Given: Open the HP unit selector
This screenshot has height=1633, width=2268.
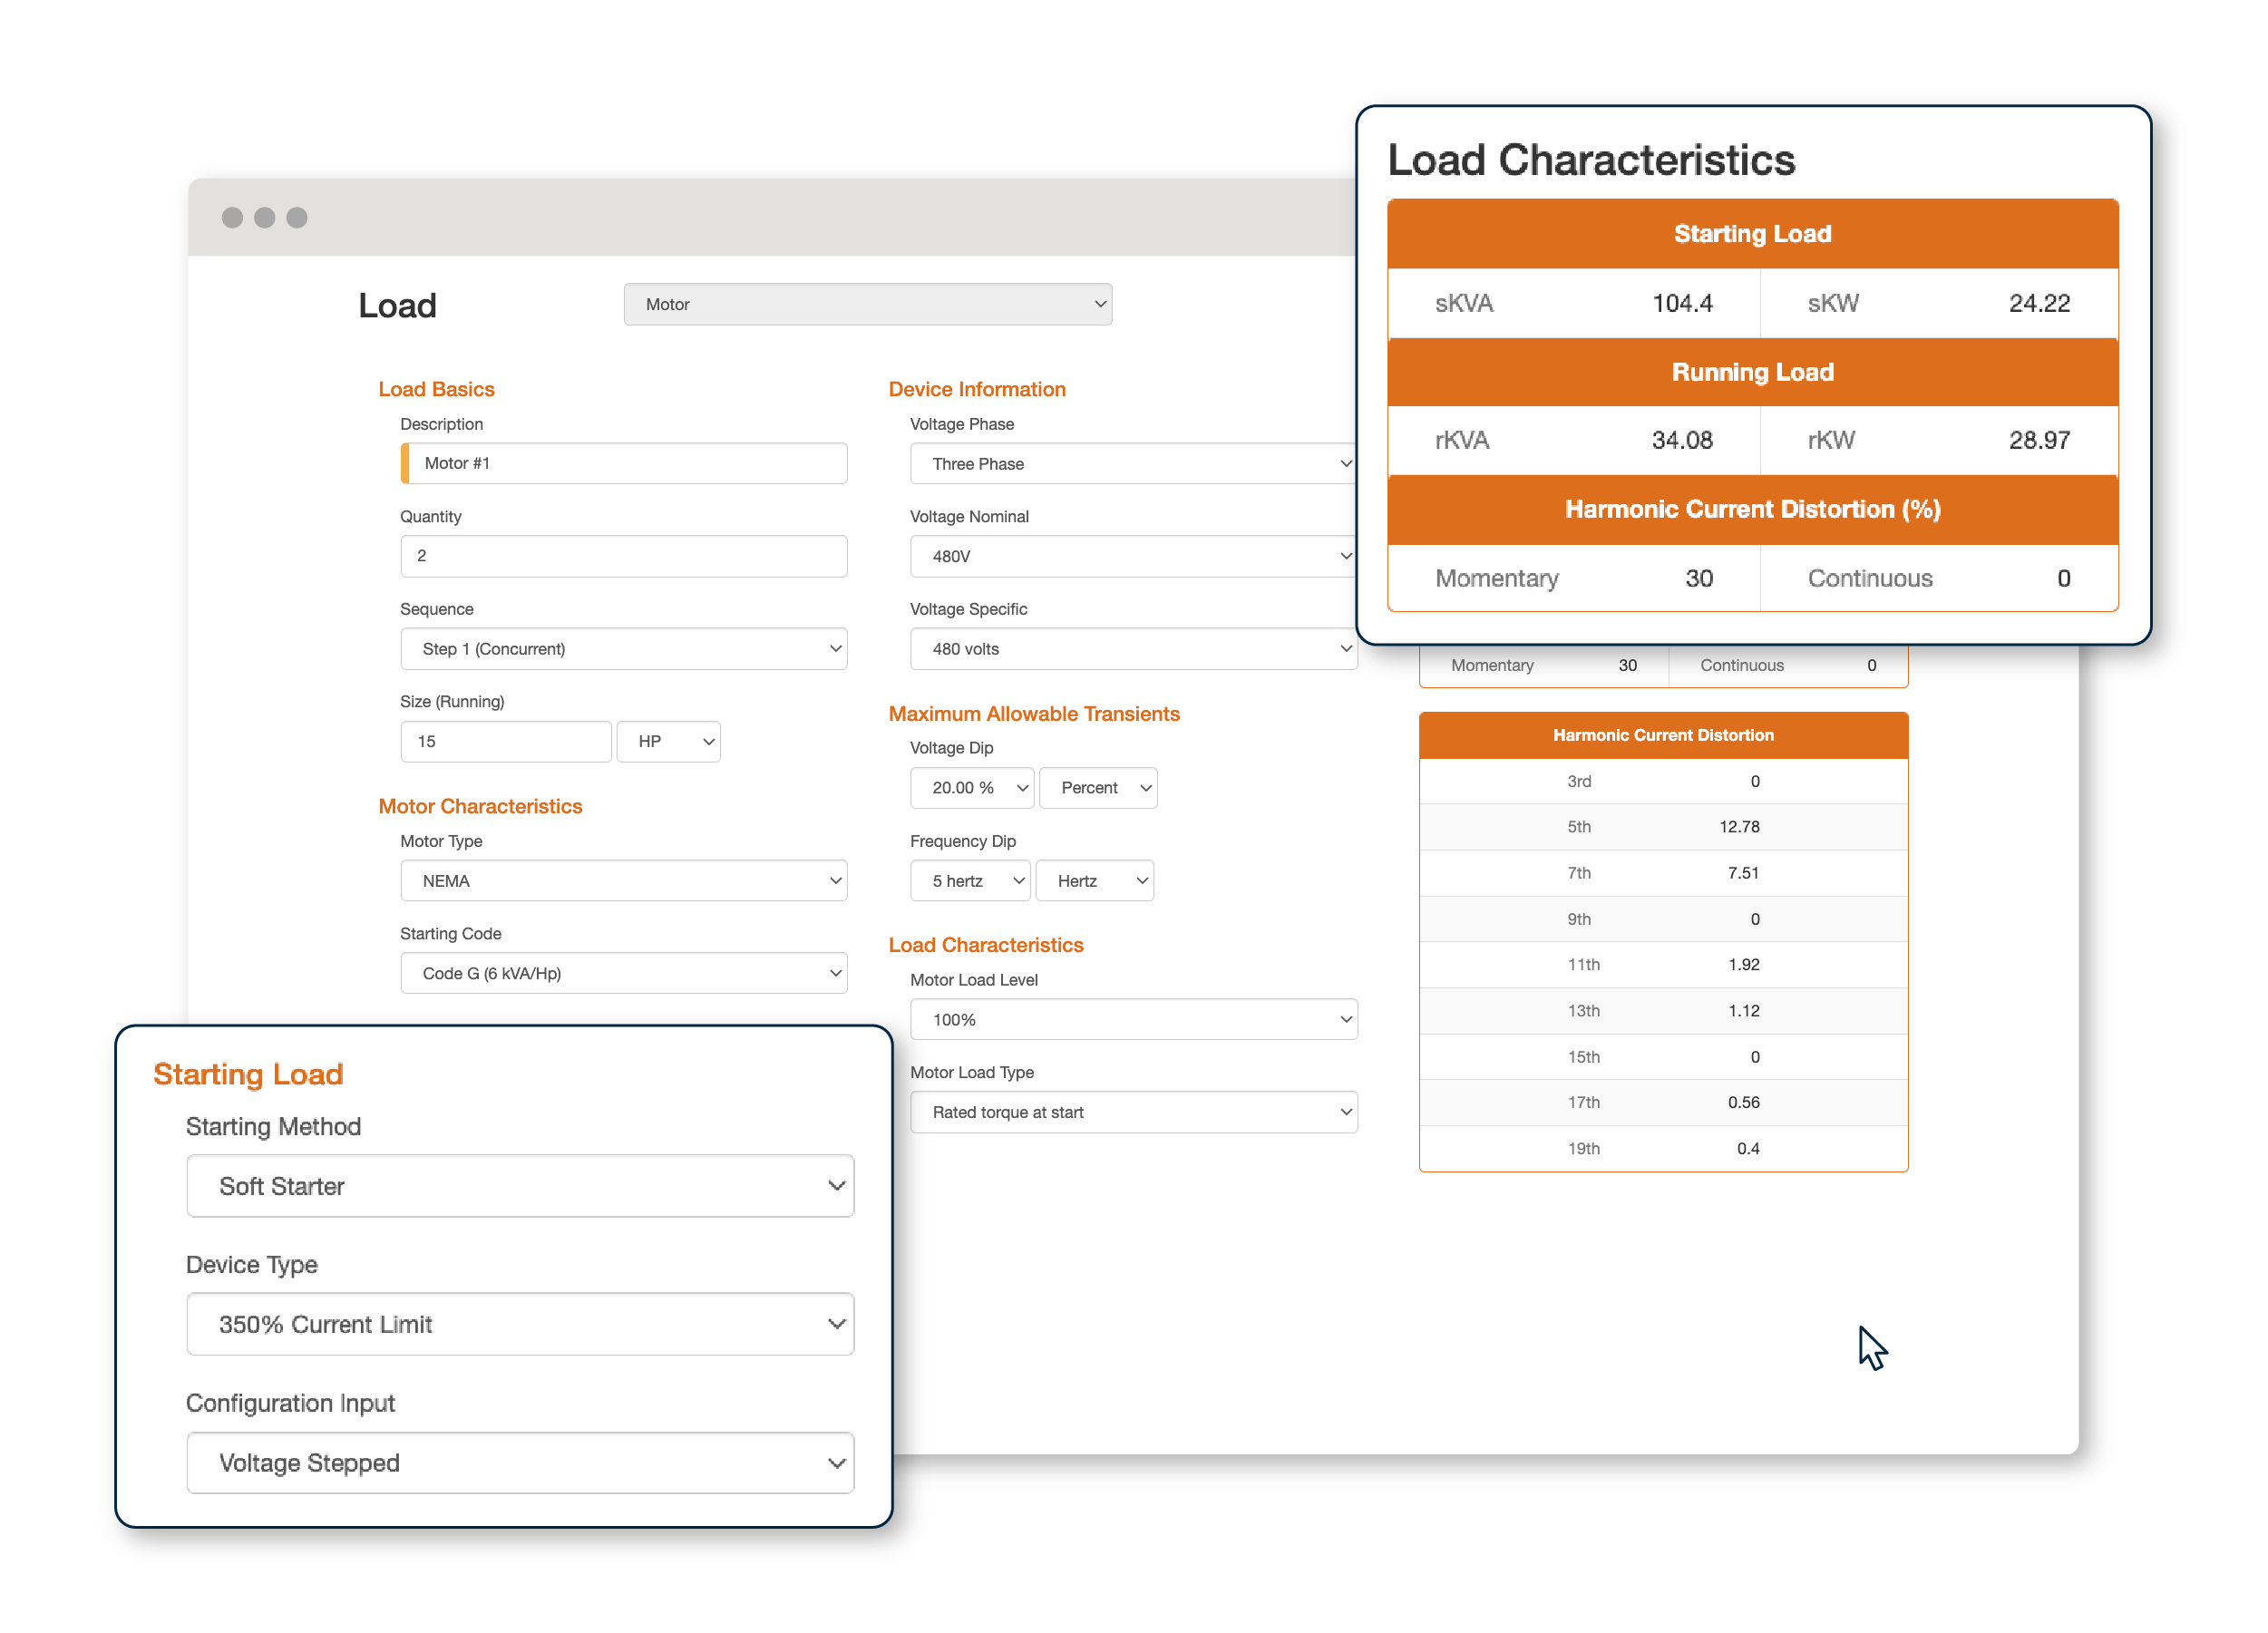Looking at the screenshot, I should point(669,742).
